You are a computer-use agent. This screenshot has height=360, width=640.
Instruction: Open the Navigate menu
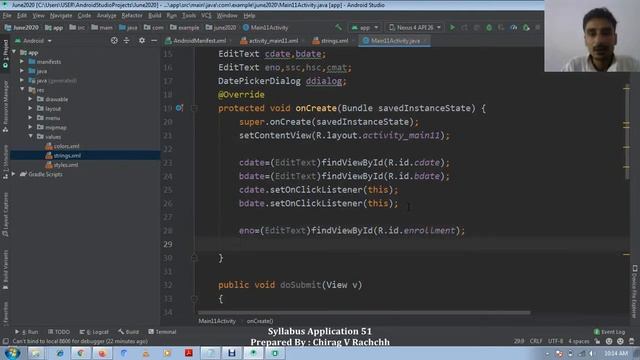[x=61, y=16]
